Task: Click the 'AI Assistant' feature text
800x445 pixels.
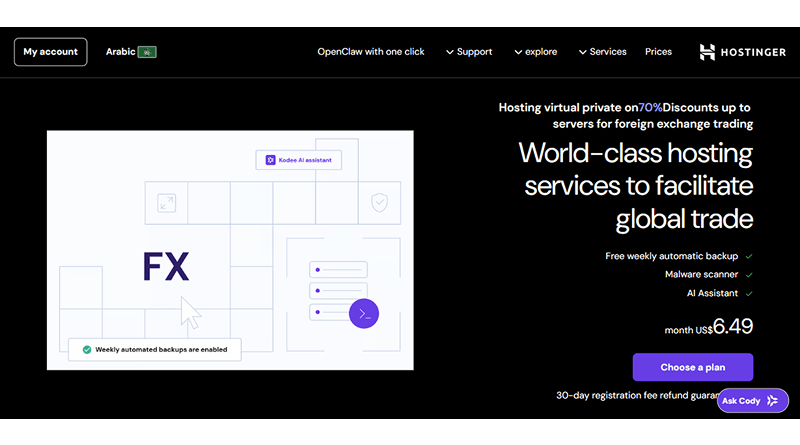Action: (x=712, y=293)
